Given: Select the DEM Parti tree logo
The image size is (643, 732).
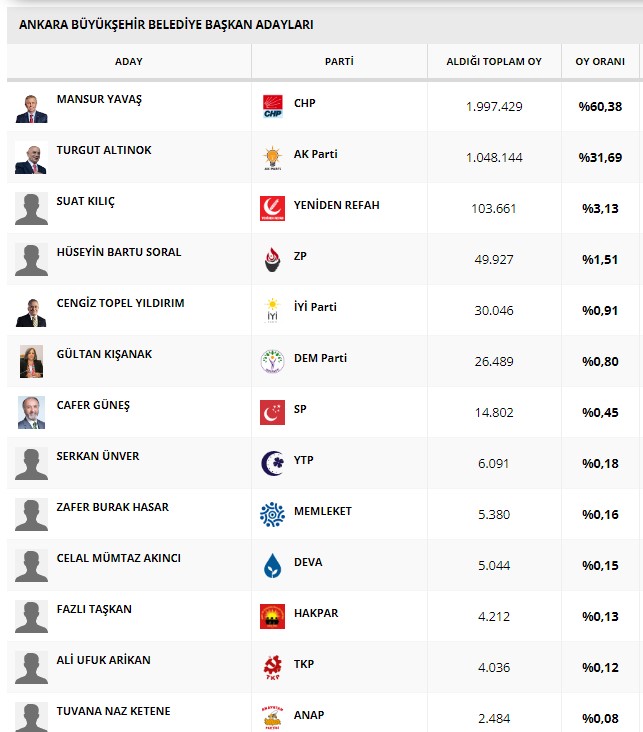Looking at the screenshot, I should (272, 361).
